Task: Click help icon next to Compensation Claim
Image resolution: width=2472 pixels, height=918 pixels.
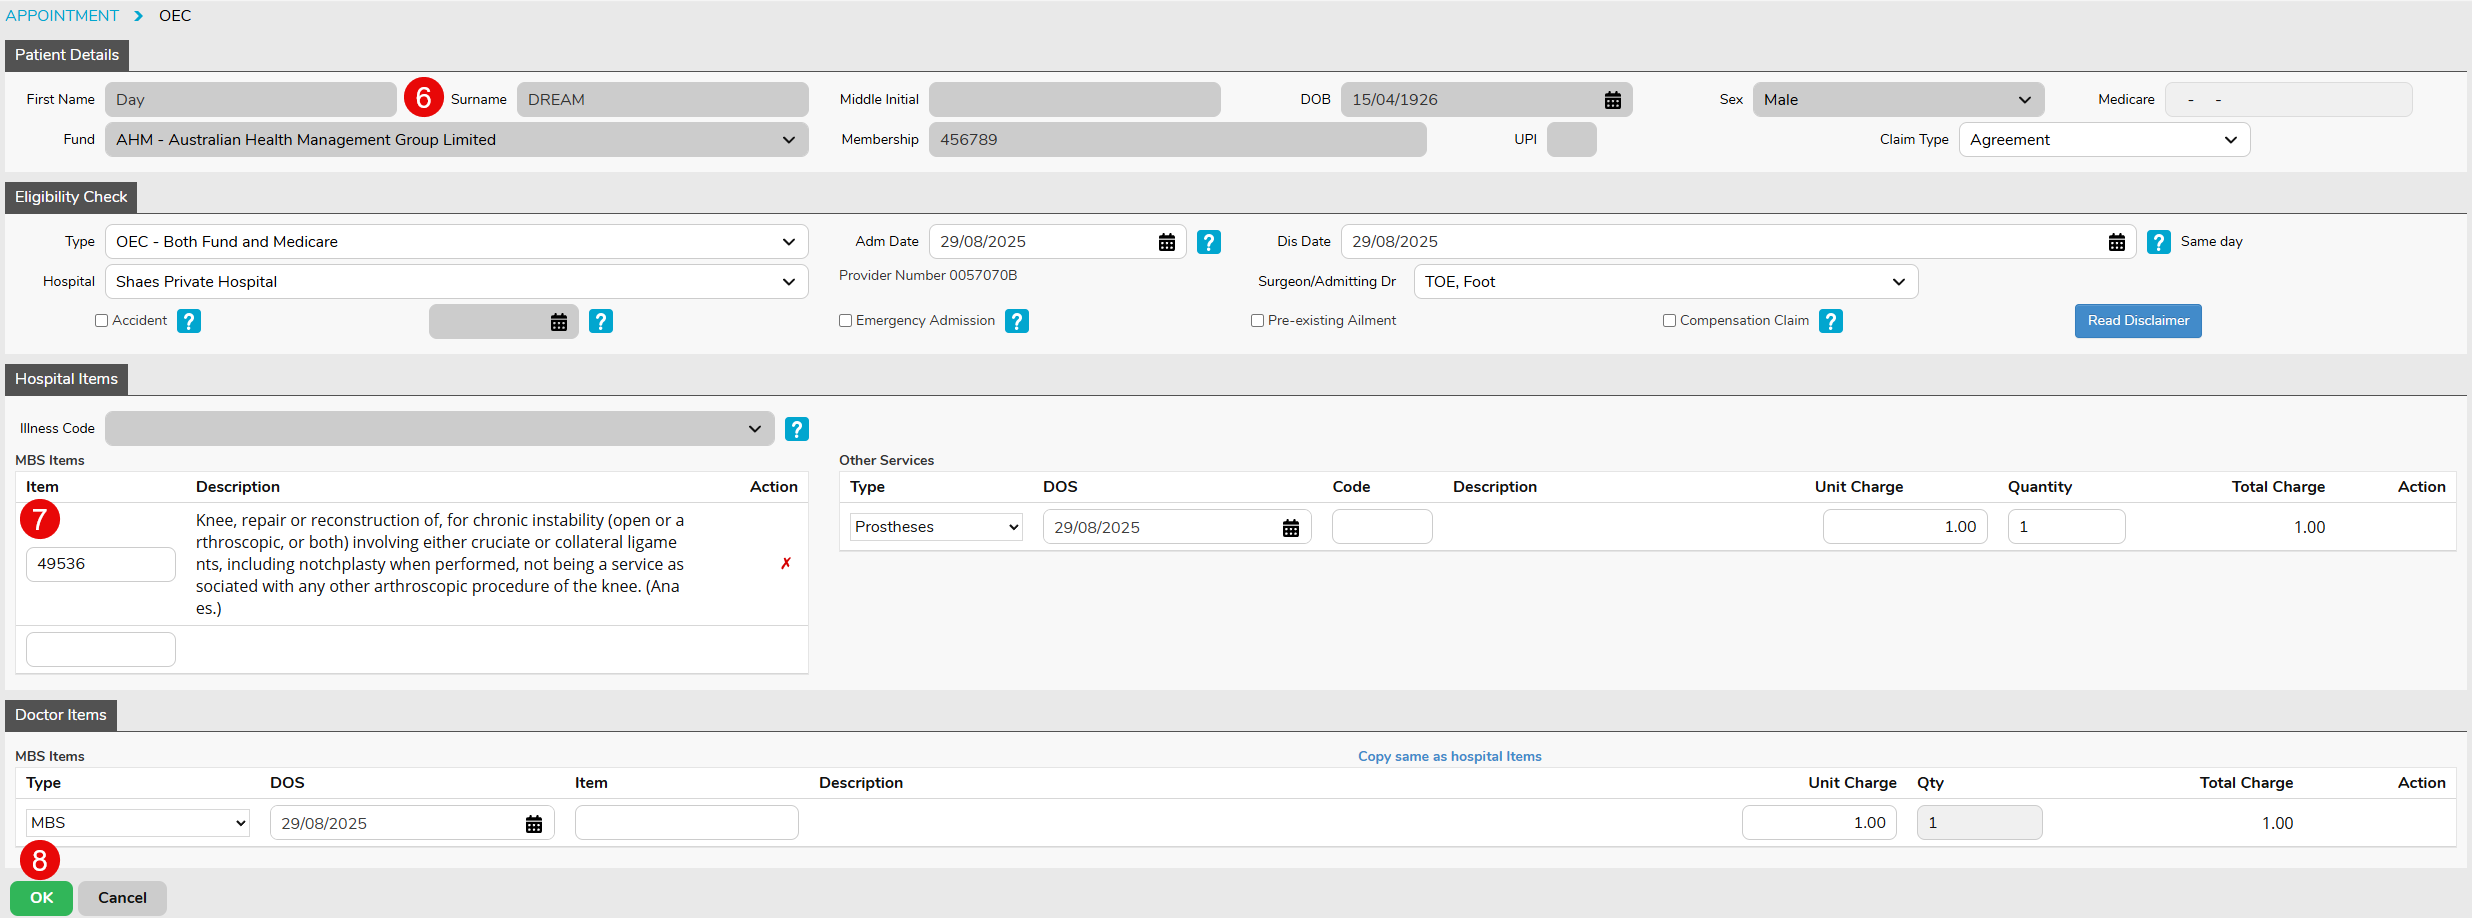Action: (1830, 321)
